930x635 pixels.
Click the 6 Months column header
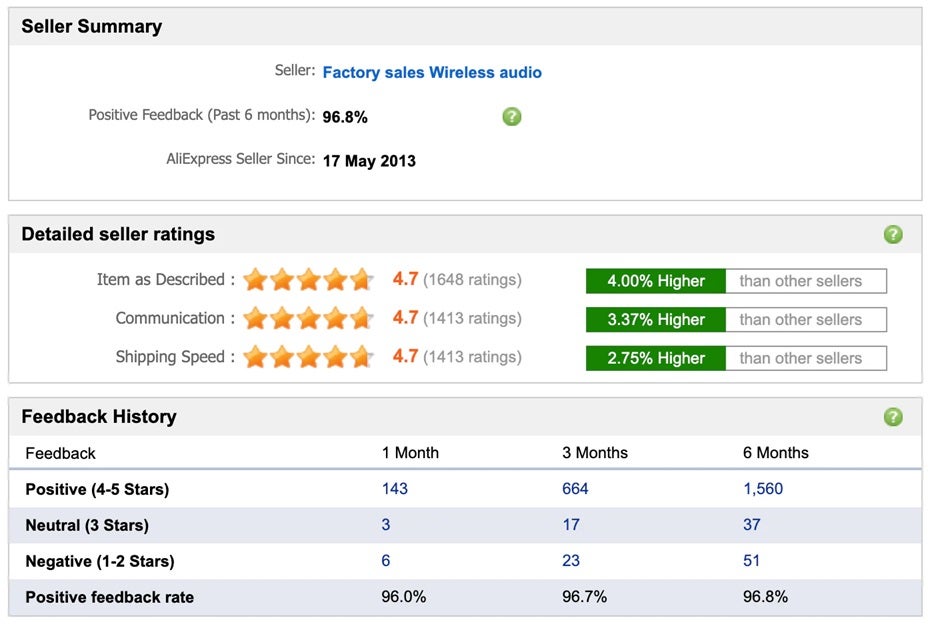coord(775,453)
